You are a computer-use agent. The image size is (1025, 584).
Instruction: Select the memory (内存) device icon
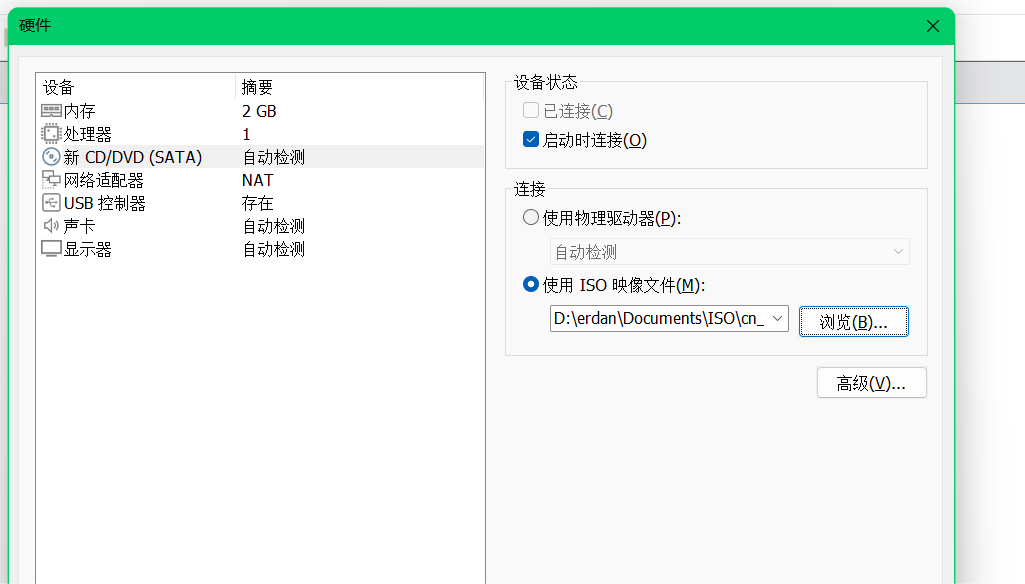pyautogui.click(x=51, y=111)
